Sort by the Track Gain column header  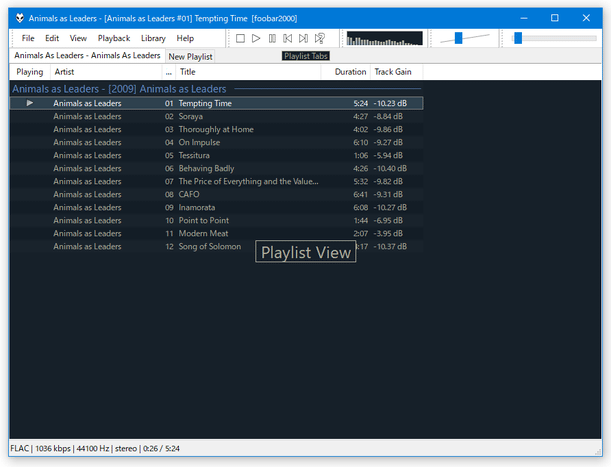point(396,72)
